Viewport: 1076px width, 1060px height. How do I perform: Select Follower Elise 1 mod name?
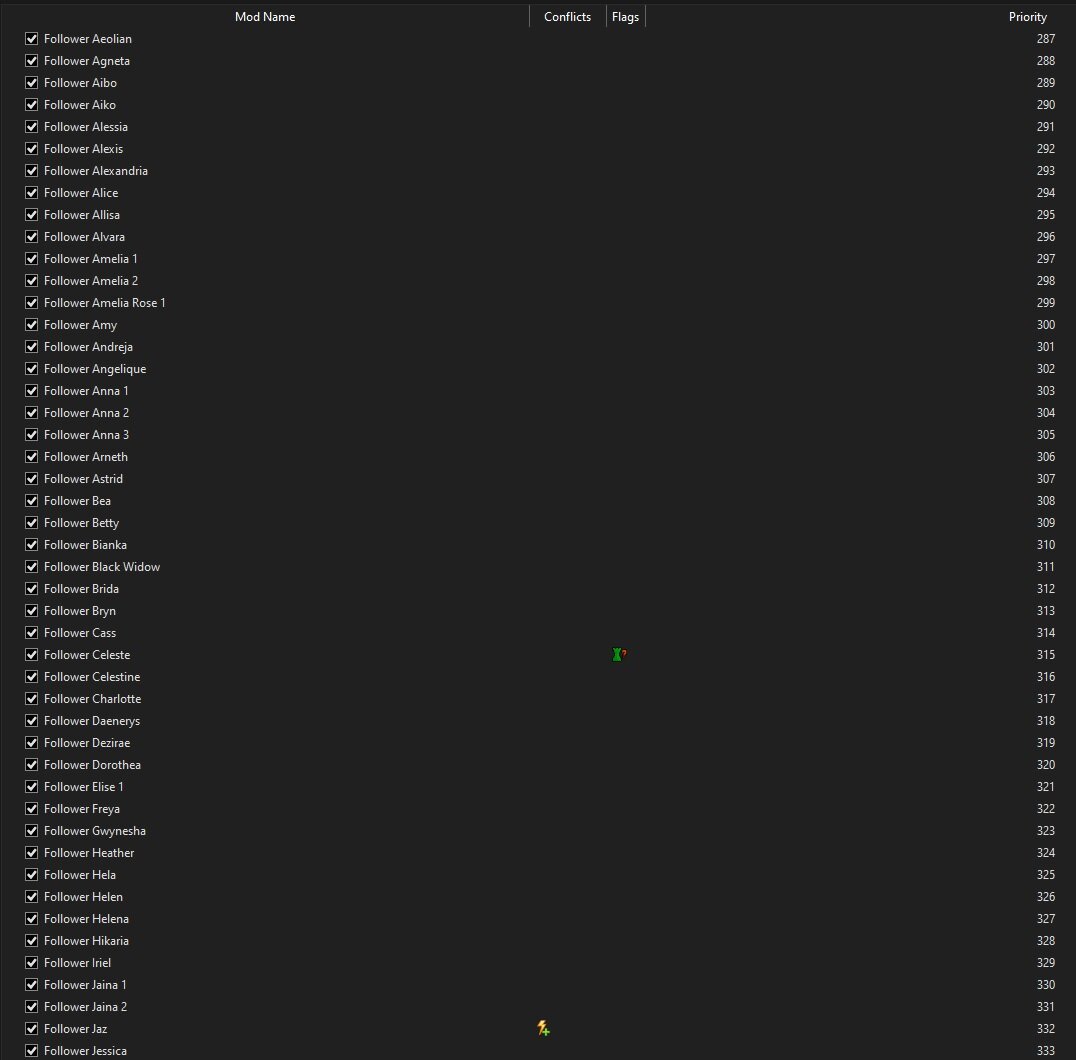point(84,786)
